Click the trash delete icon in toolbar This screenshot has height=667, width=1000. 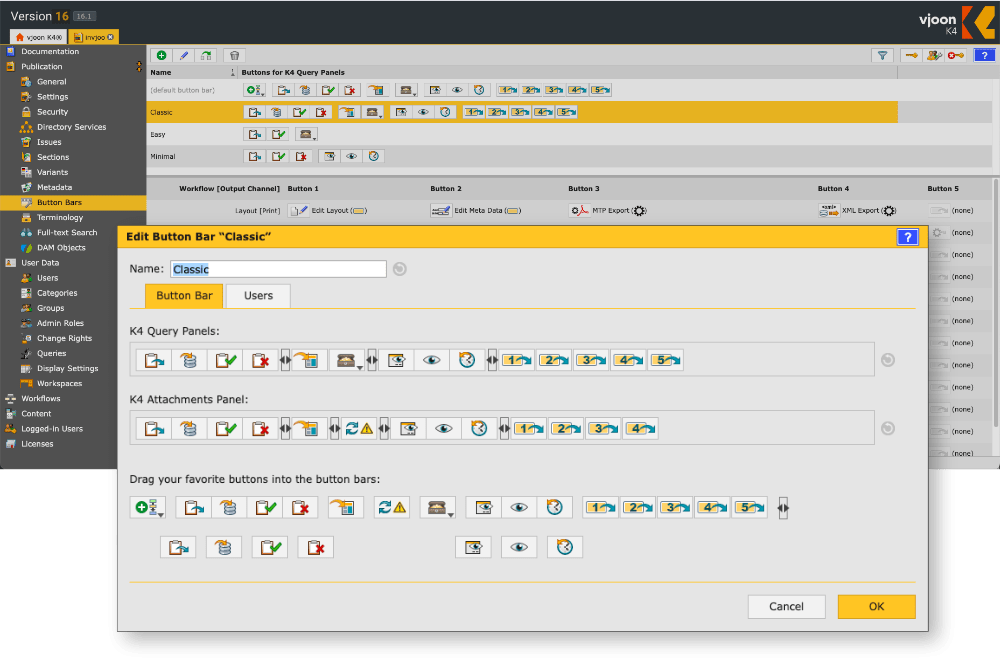(x=234, y=56)
